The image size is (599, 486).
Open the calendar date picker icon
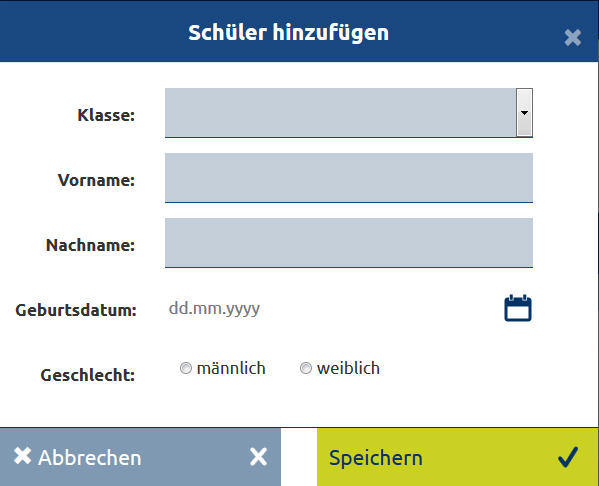point(518,308)
